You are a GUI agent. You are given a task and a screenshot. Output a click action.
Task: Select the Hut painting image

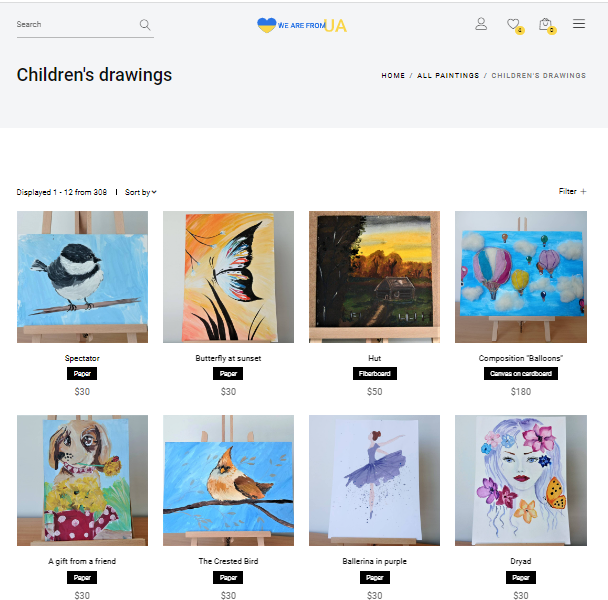(x=375, y=277)
